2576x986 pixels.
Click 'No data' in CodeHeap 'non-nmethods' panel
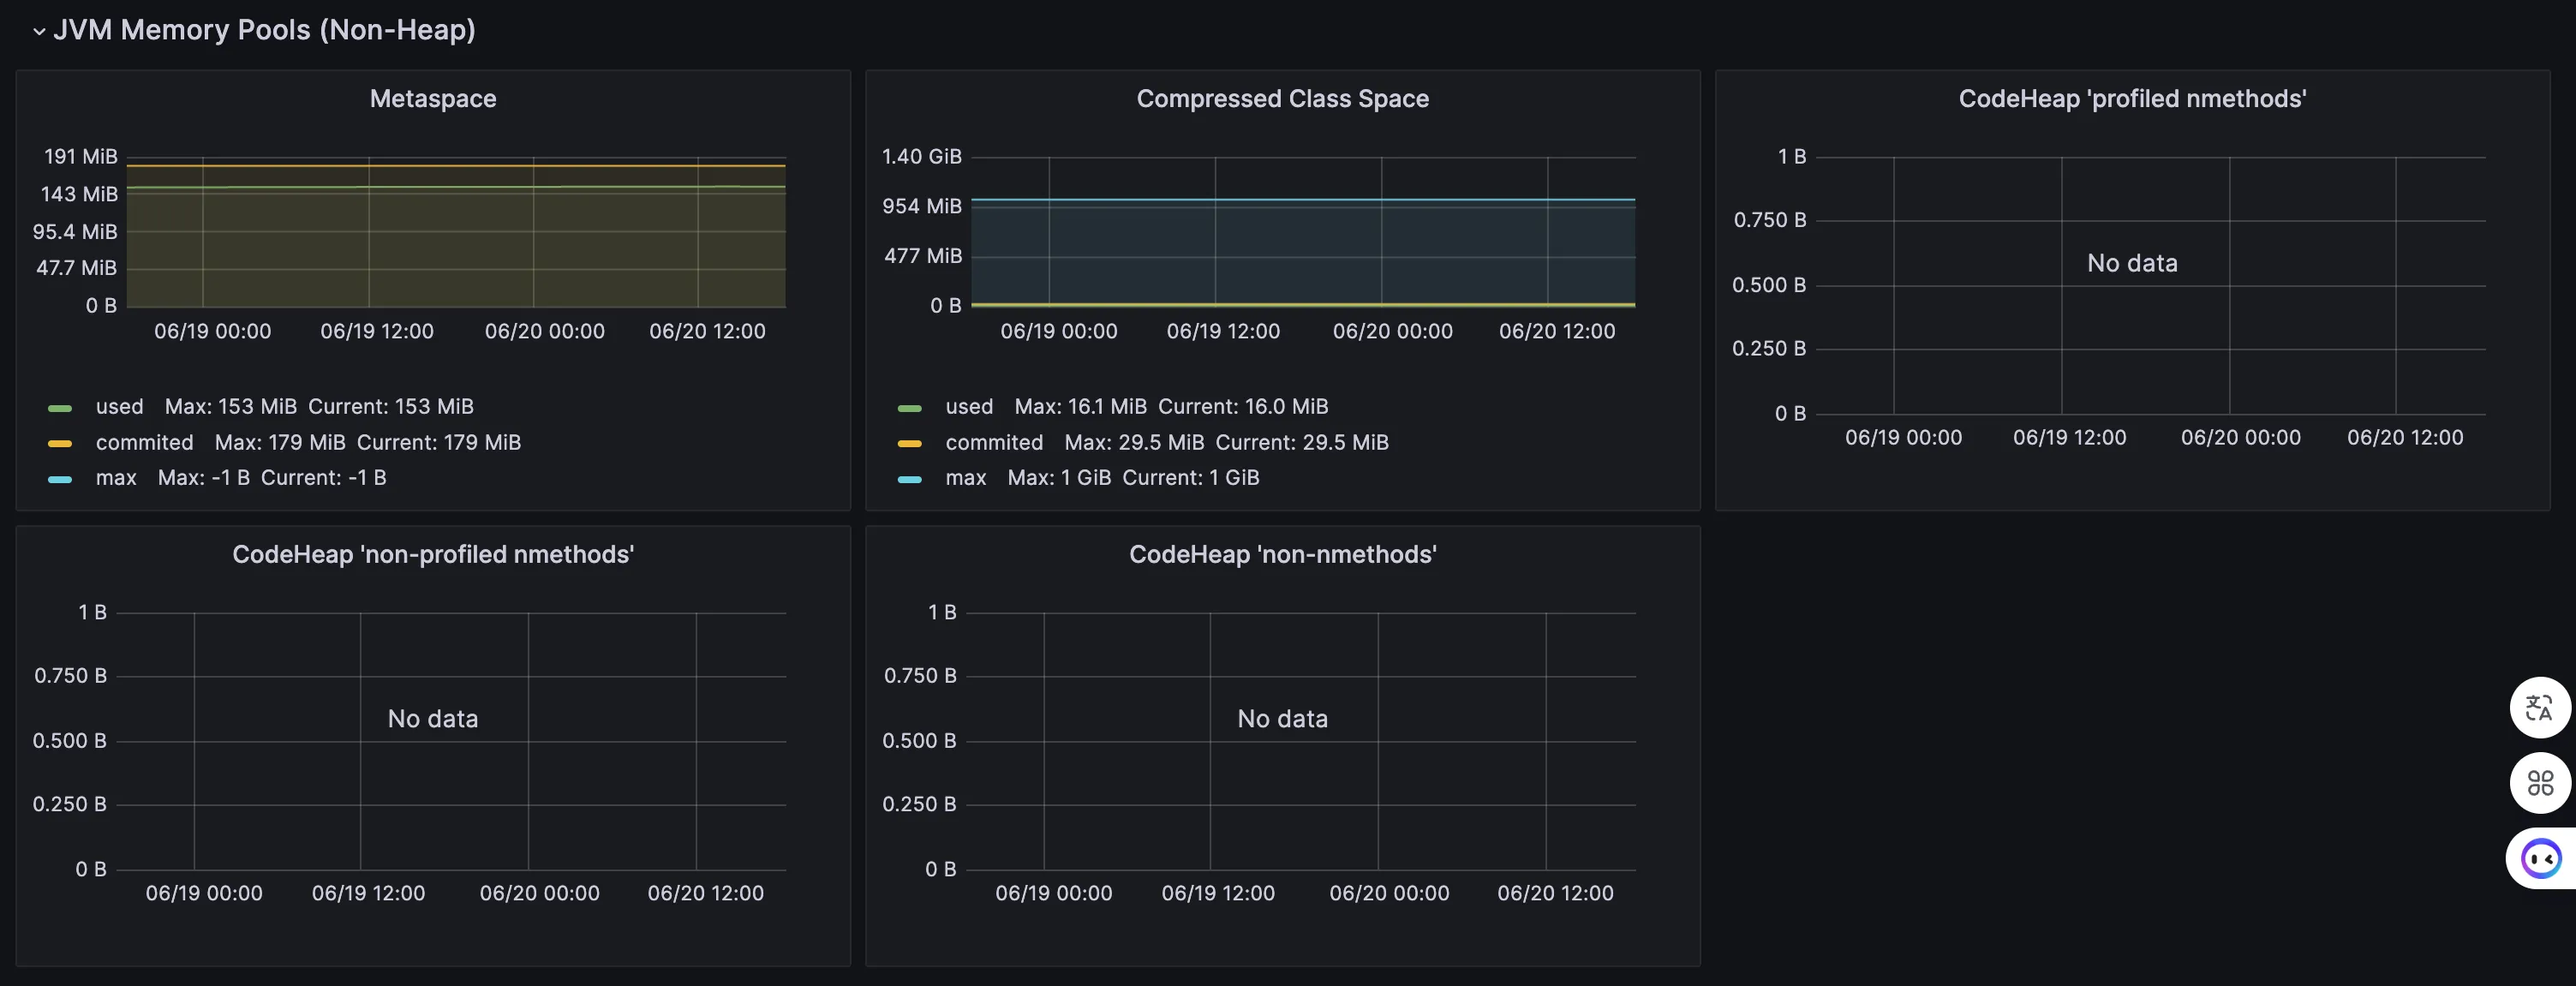(1282, 719)
